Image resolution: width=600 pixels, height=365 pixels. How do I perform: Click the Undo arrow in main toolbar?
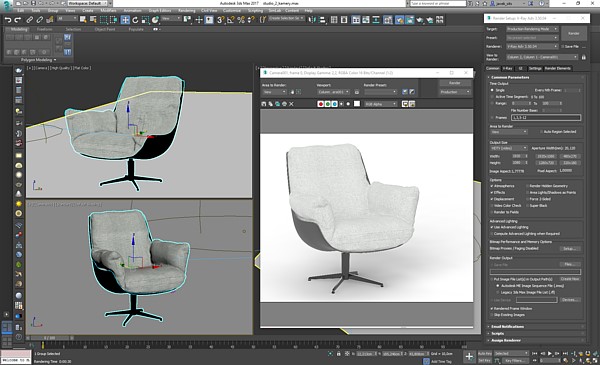8,20
